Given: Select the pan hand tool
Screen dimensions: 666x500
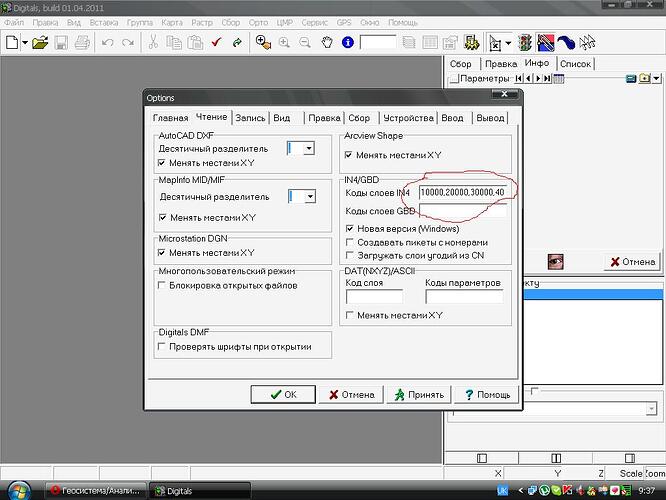Looking at the screenshot, I should (x=327, y=42).
